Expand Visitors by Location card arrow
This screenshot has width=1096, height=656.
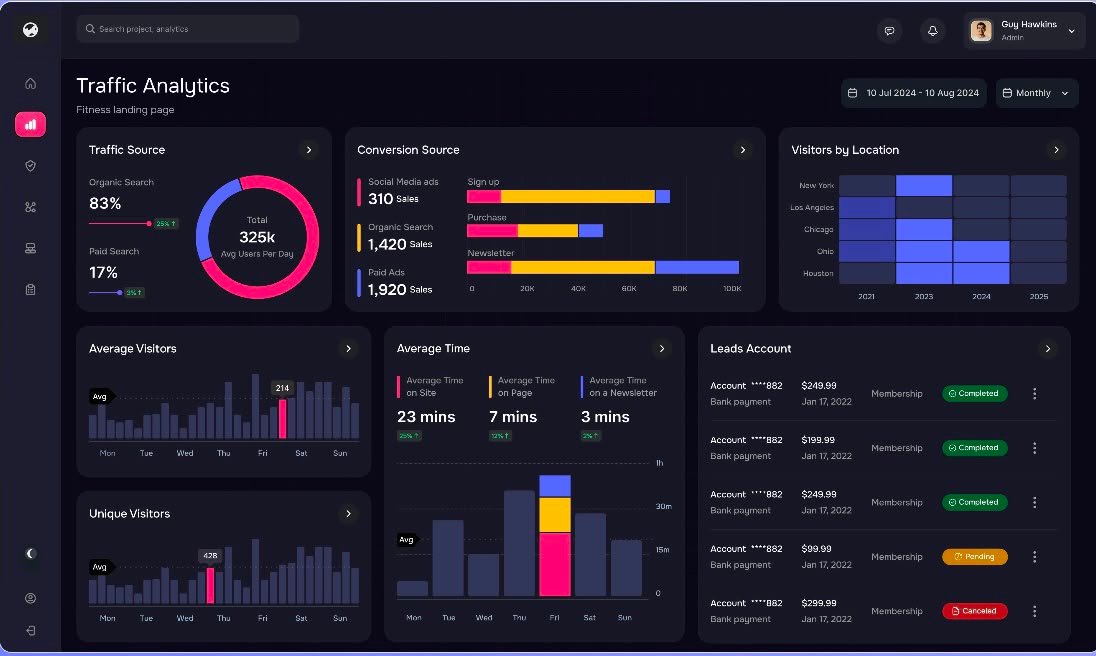(1056, 150)
